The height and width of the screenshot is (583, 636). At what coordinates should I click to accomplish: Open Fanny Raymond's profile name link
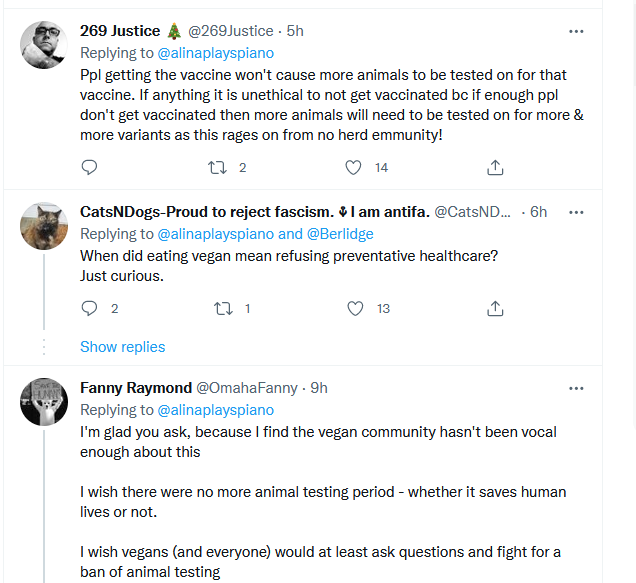135,388
